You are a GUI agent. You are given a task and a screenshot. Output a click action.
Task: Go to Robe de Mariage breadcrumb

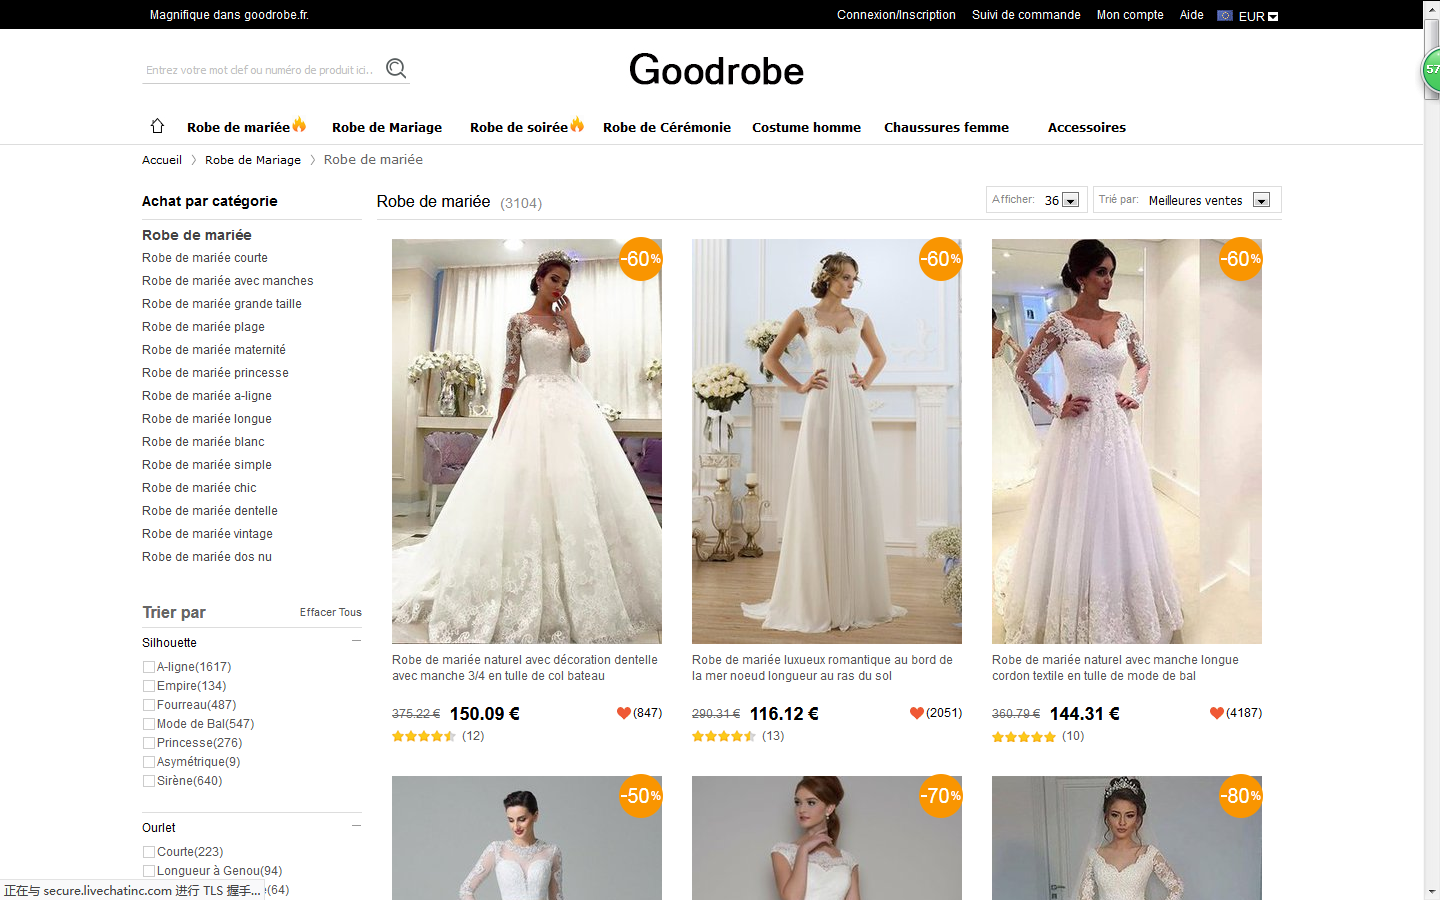253,160
